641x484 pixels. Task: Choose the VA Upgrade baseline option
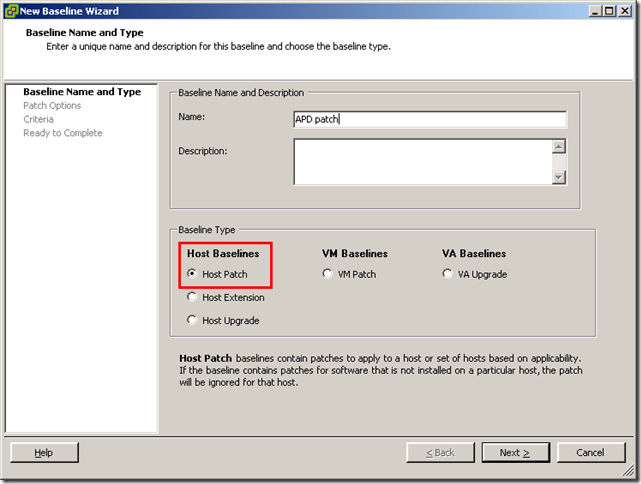tap(448, 274)
